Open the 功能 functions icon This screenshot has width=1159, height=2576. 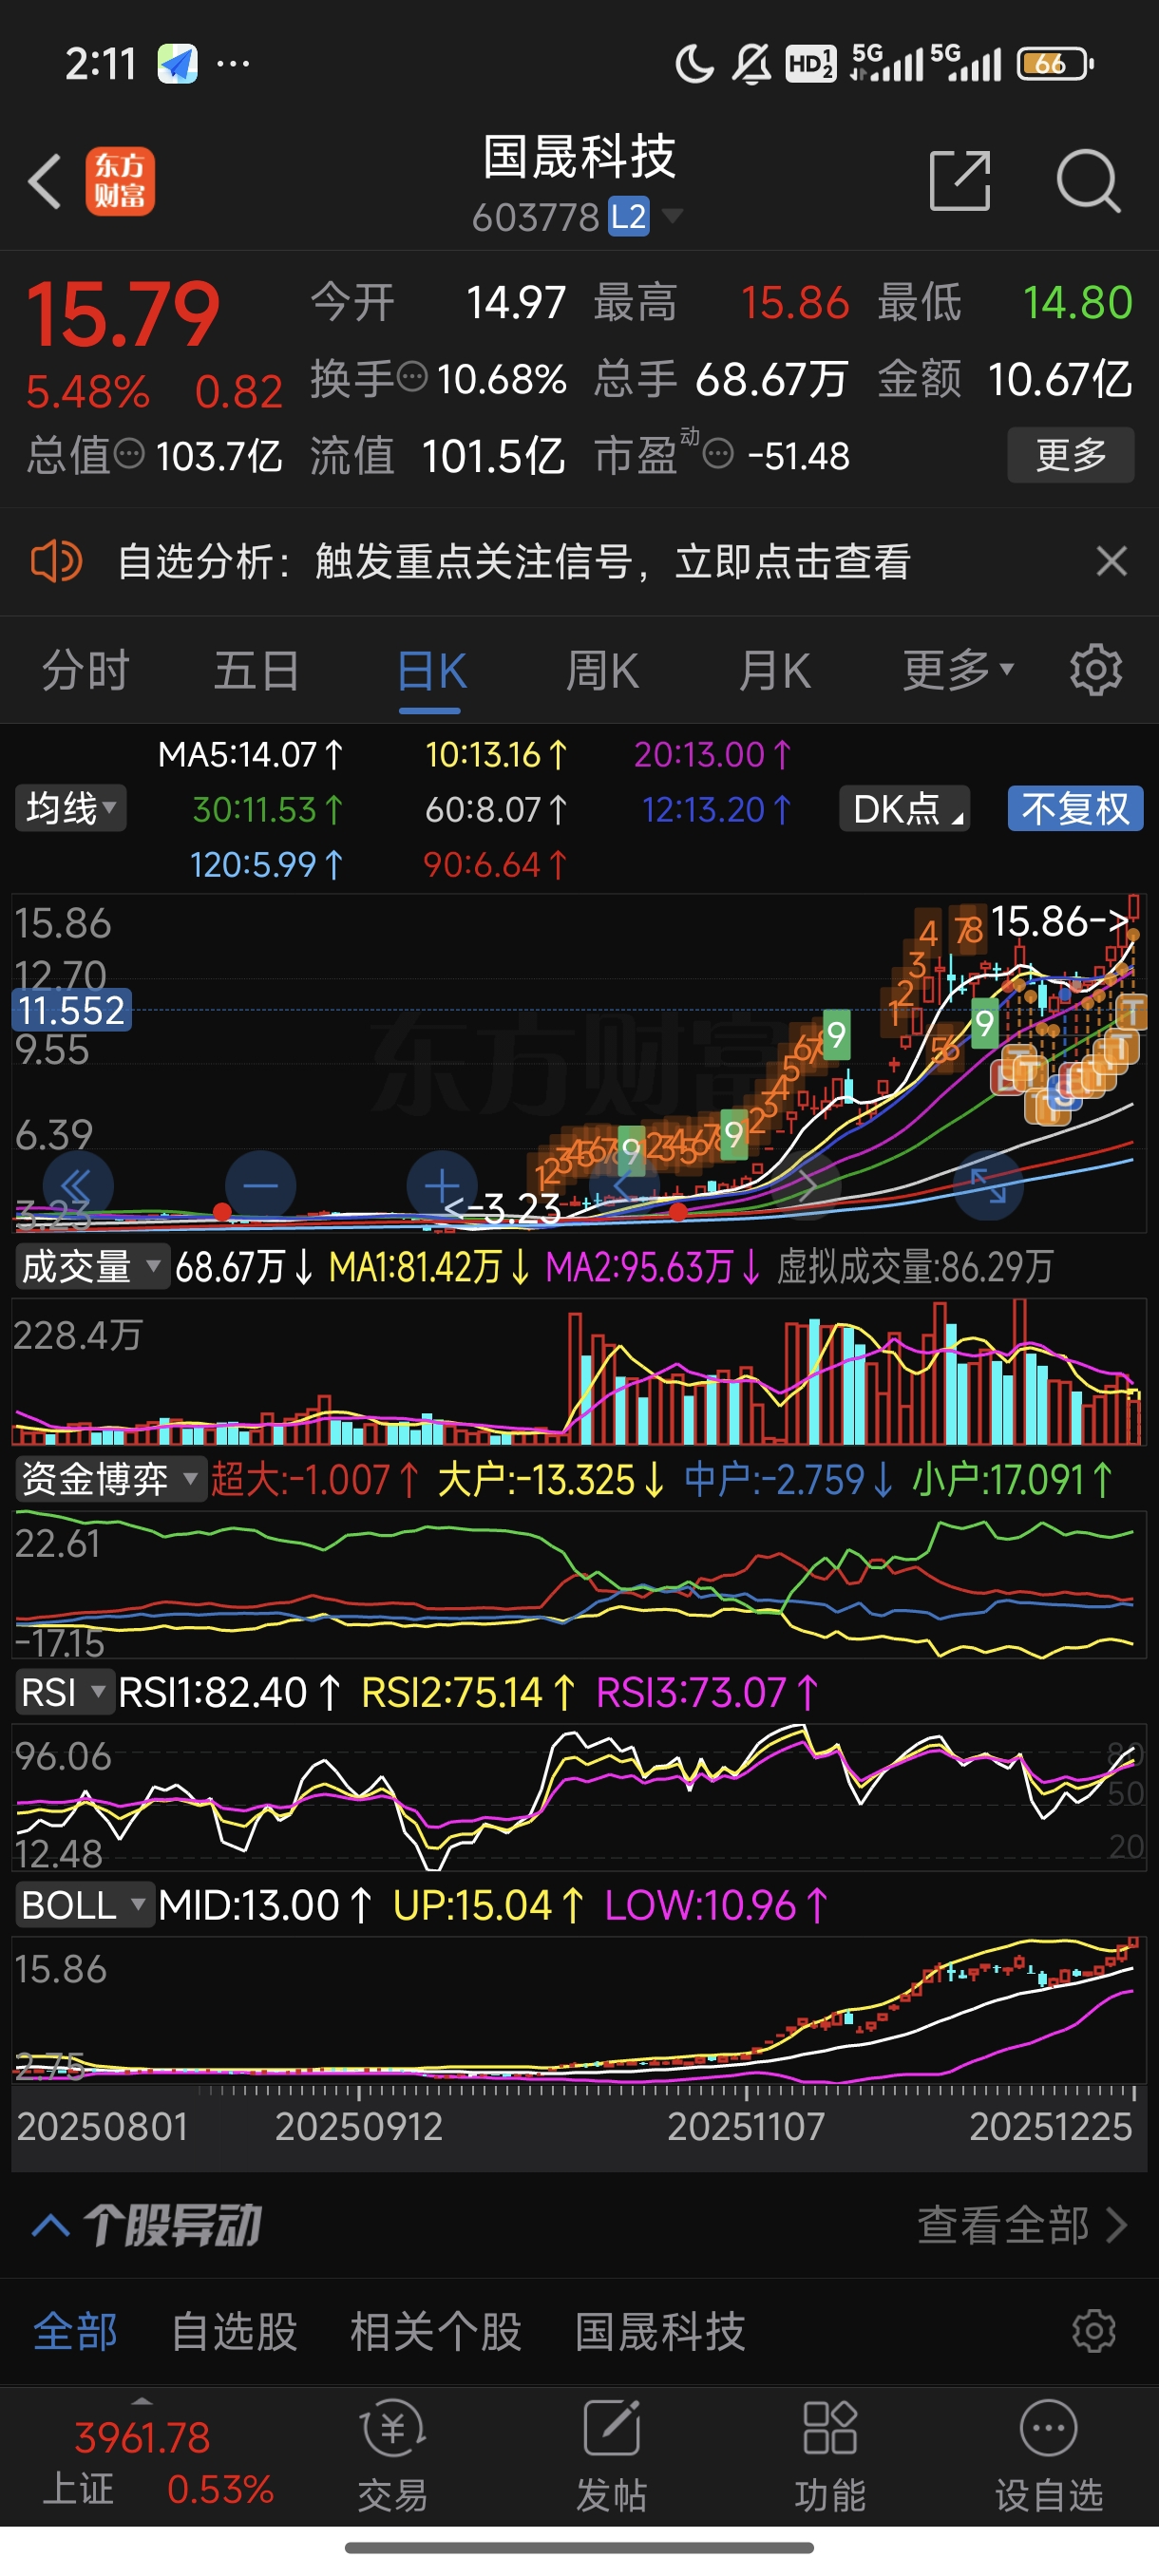coord(830,2456)
